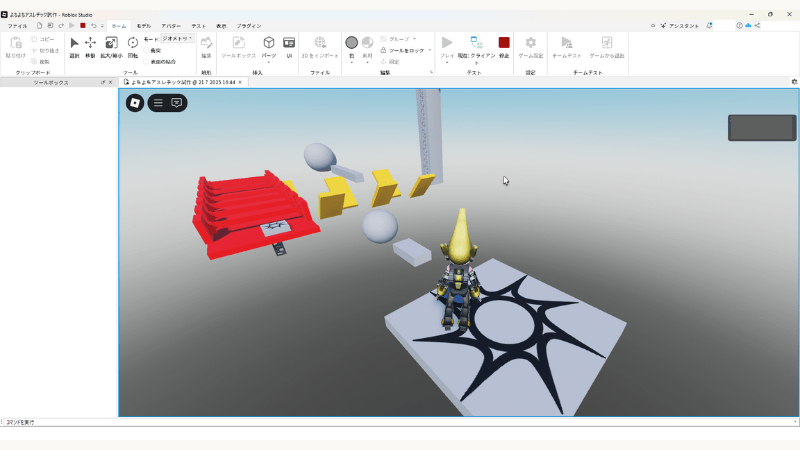This screenshot has height=450, width=800.
Task: Open the Roblox logo menu in viewport
Action: click(135, 103)
